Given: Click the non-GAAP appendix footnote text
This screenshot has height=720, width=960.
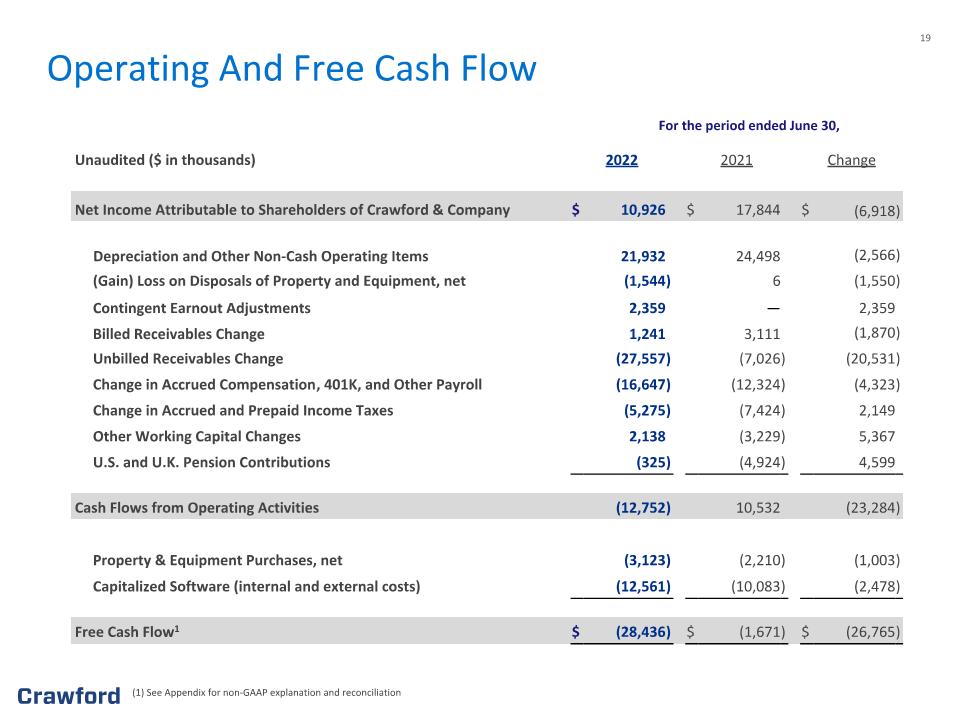Looking at the screenshot, I should click(266, 692).
